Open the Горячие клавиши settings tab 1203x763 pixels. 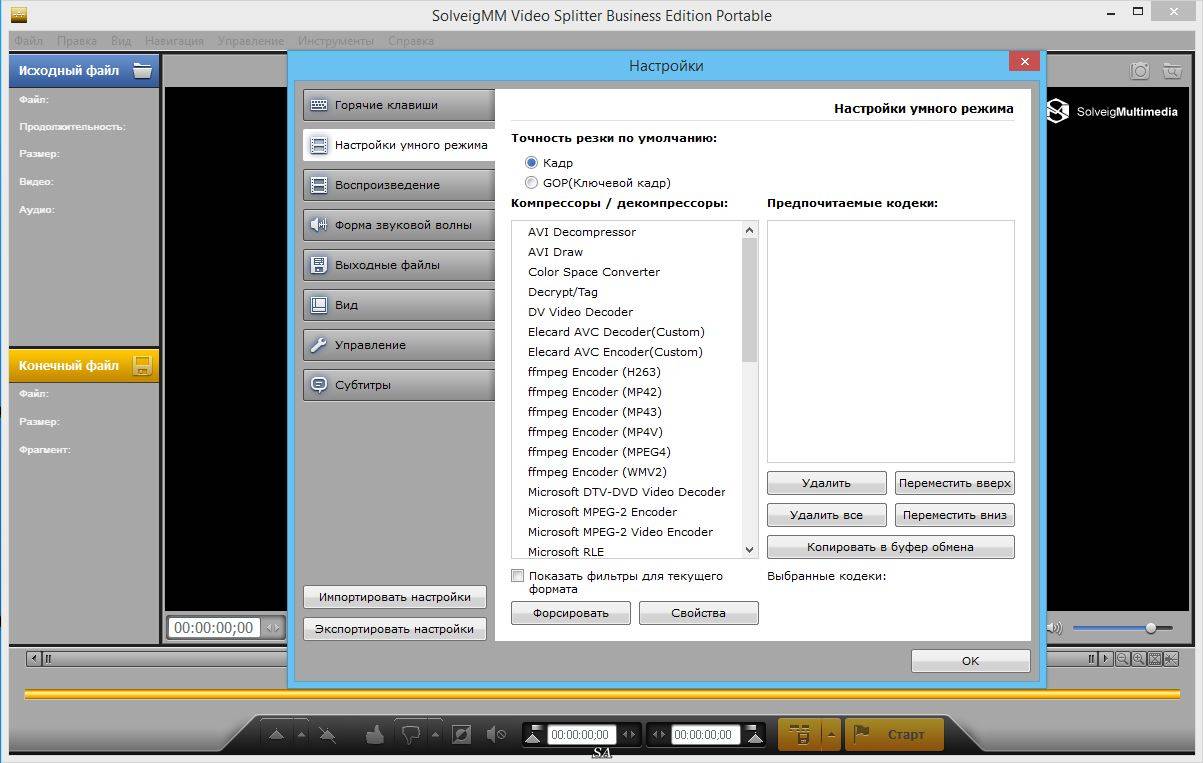pos(399,105)
